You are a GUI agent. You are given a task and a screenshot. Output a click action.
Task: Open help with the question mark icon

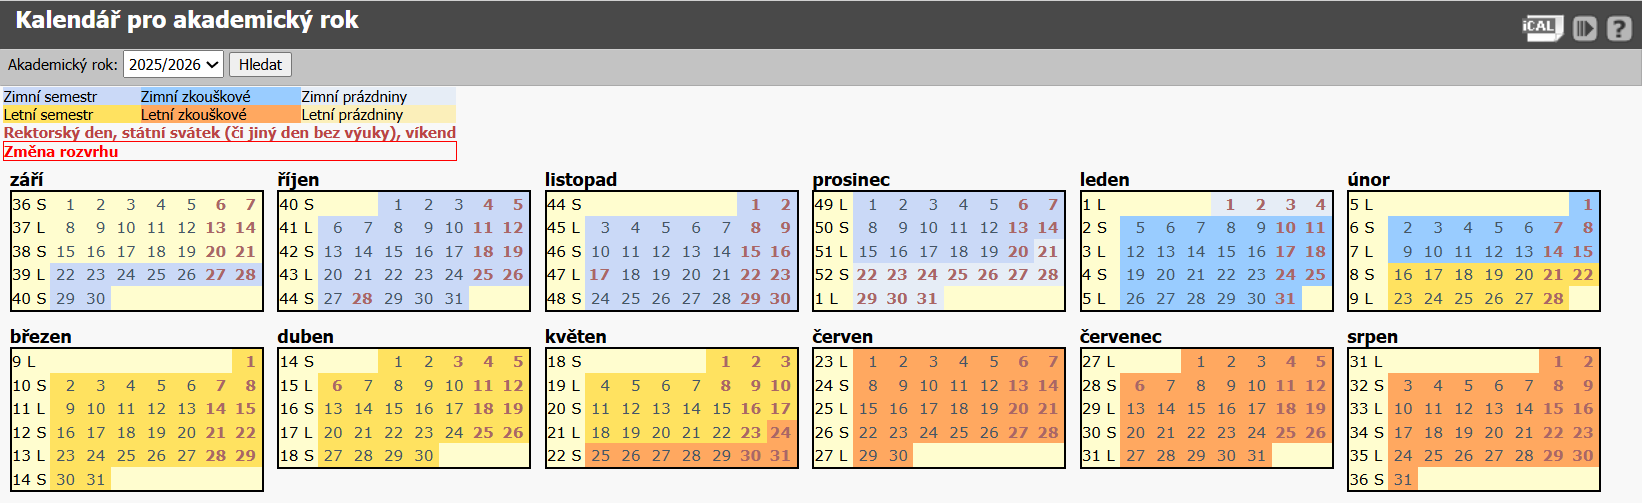[1618, 28]
